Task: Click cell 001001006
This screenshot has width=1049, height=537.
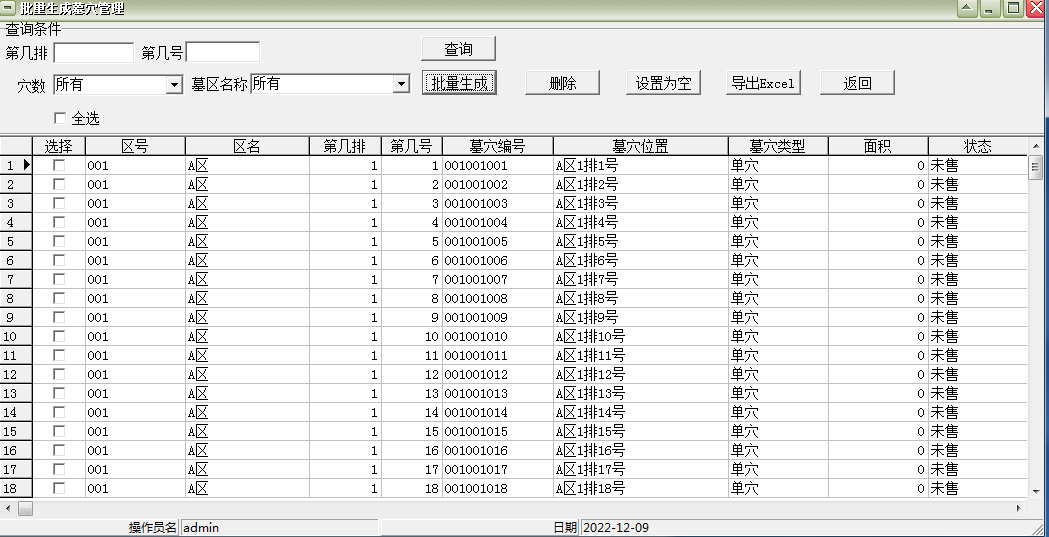Action: (498, 260)
